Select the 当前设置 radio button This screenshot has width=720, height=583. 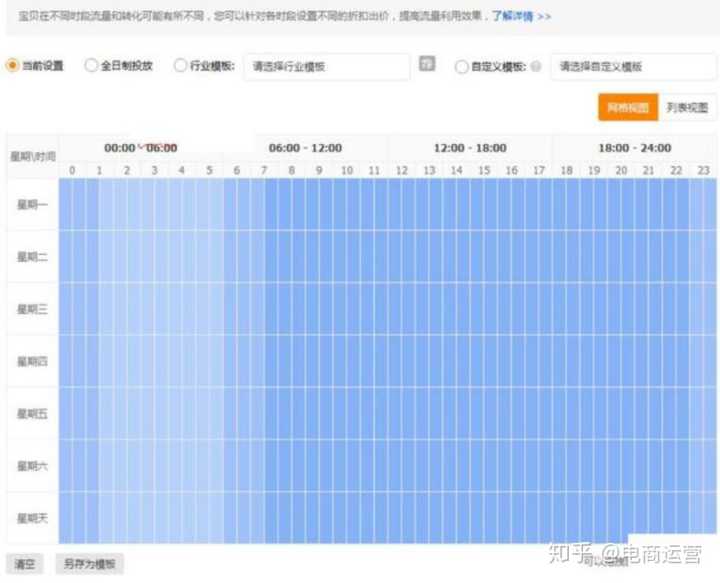coord(13,66)
